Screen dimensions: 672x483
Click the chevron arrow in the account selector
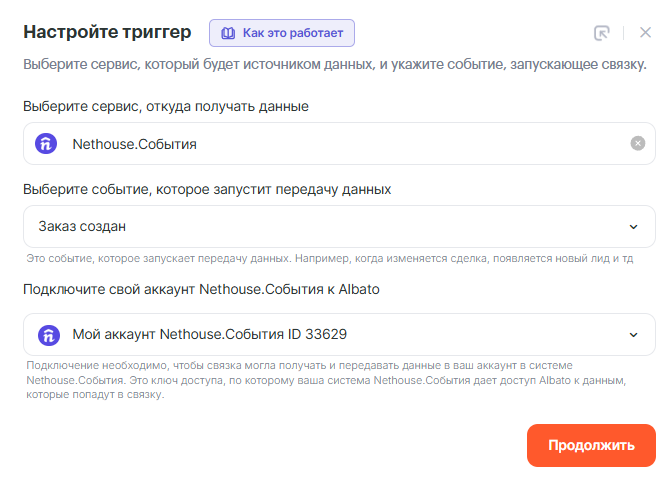(x=632, y=334)
